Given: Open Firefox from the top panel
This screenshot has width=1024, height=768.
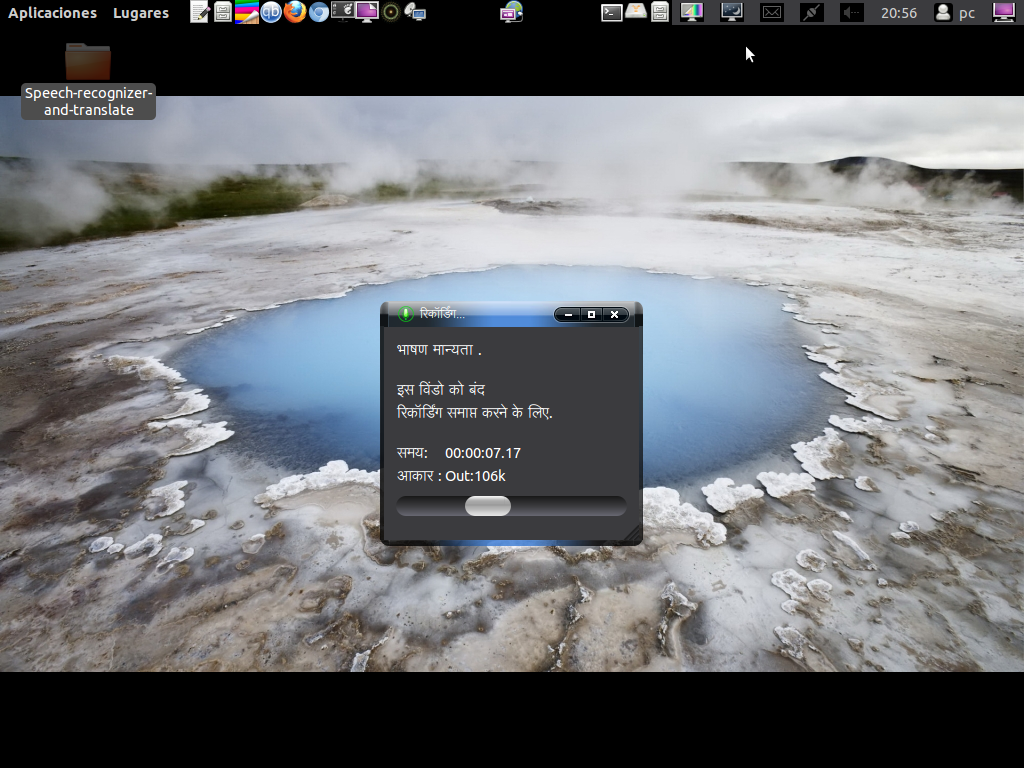Looking at the screenshot, I should point(295,12).
